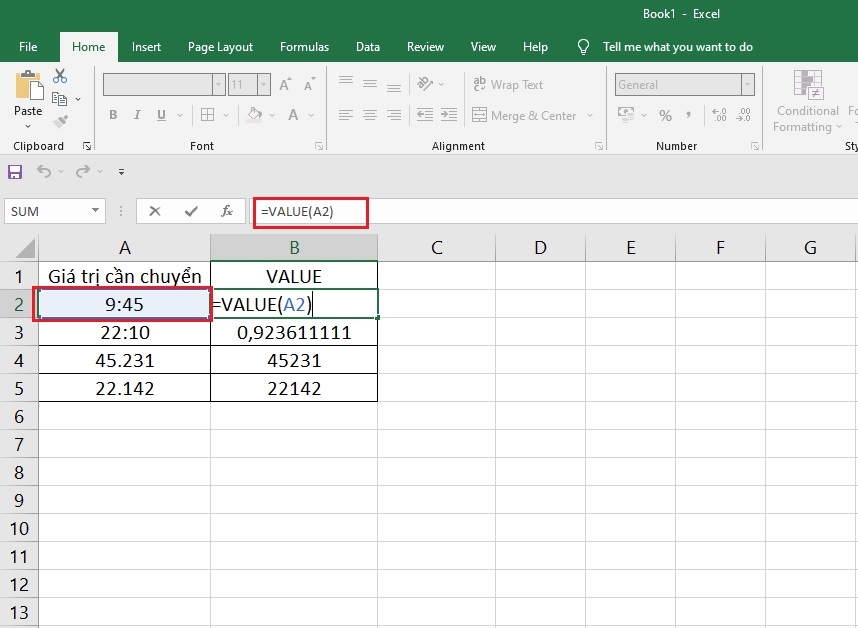Open the General number format dropdown
858x628 pixels.
pos(747,84)
